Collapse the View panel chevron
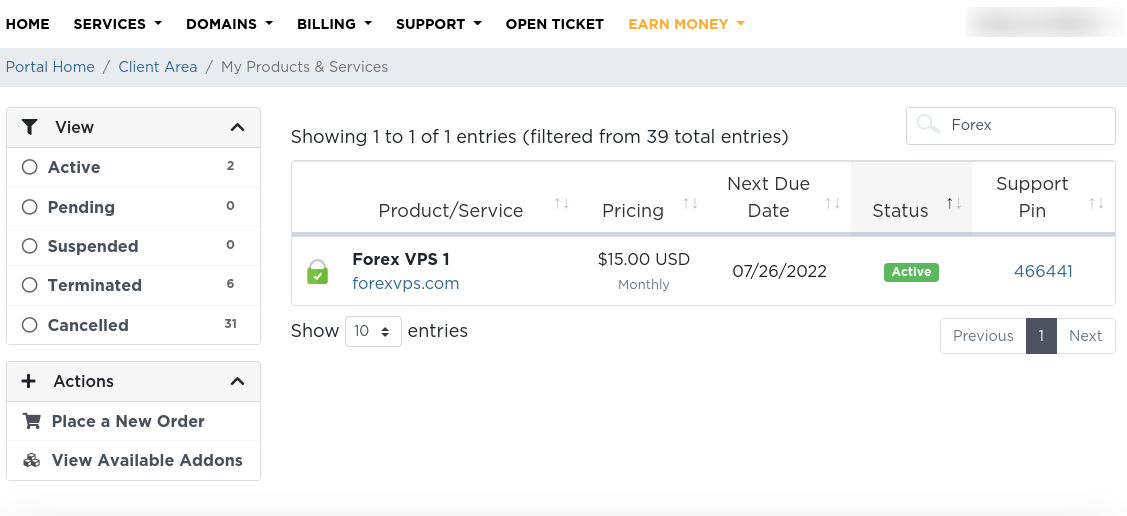Viewport: 1127px width, 516px height. [x=237, y=127]
